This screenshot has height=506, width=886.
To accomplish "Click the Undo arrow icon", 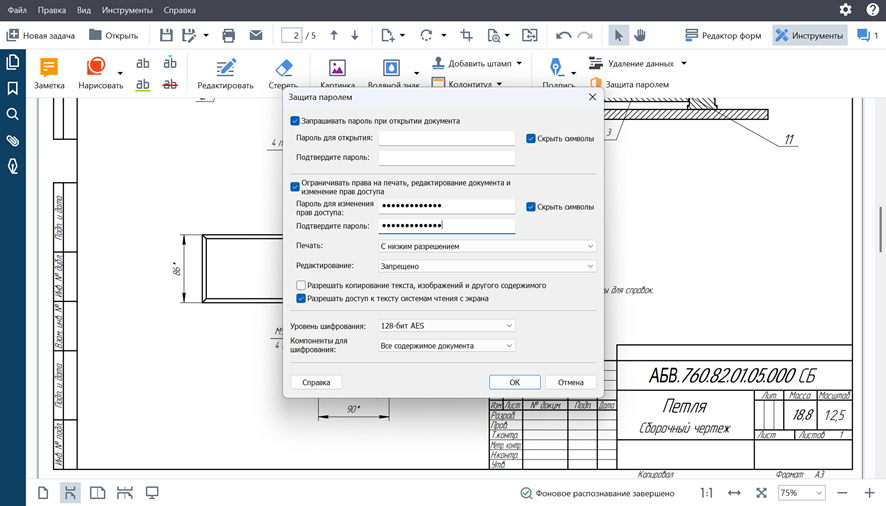I will (563, 35).
